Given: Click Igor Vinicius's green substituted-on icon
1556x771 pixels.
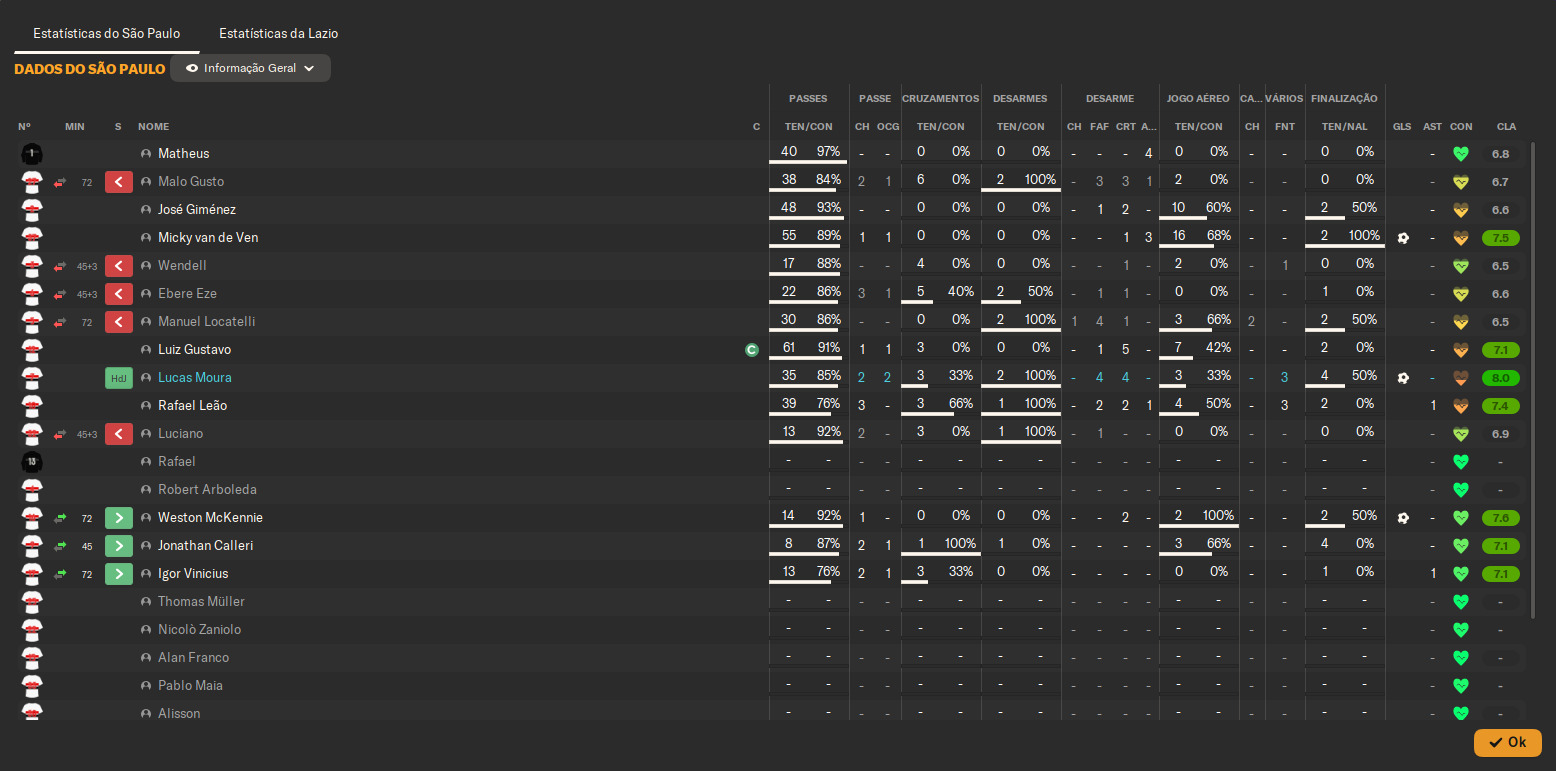Looking at the screenshot, I should click(x=119, y=574).
